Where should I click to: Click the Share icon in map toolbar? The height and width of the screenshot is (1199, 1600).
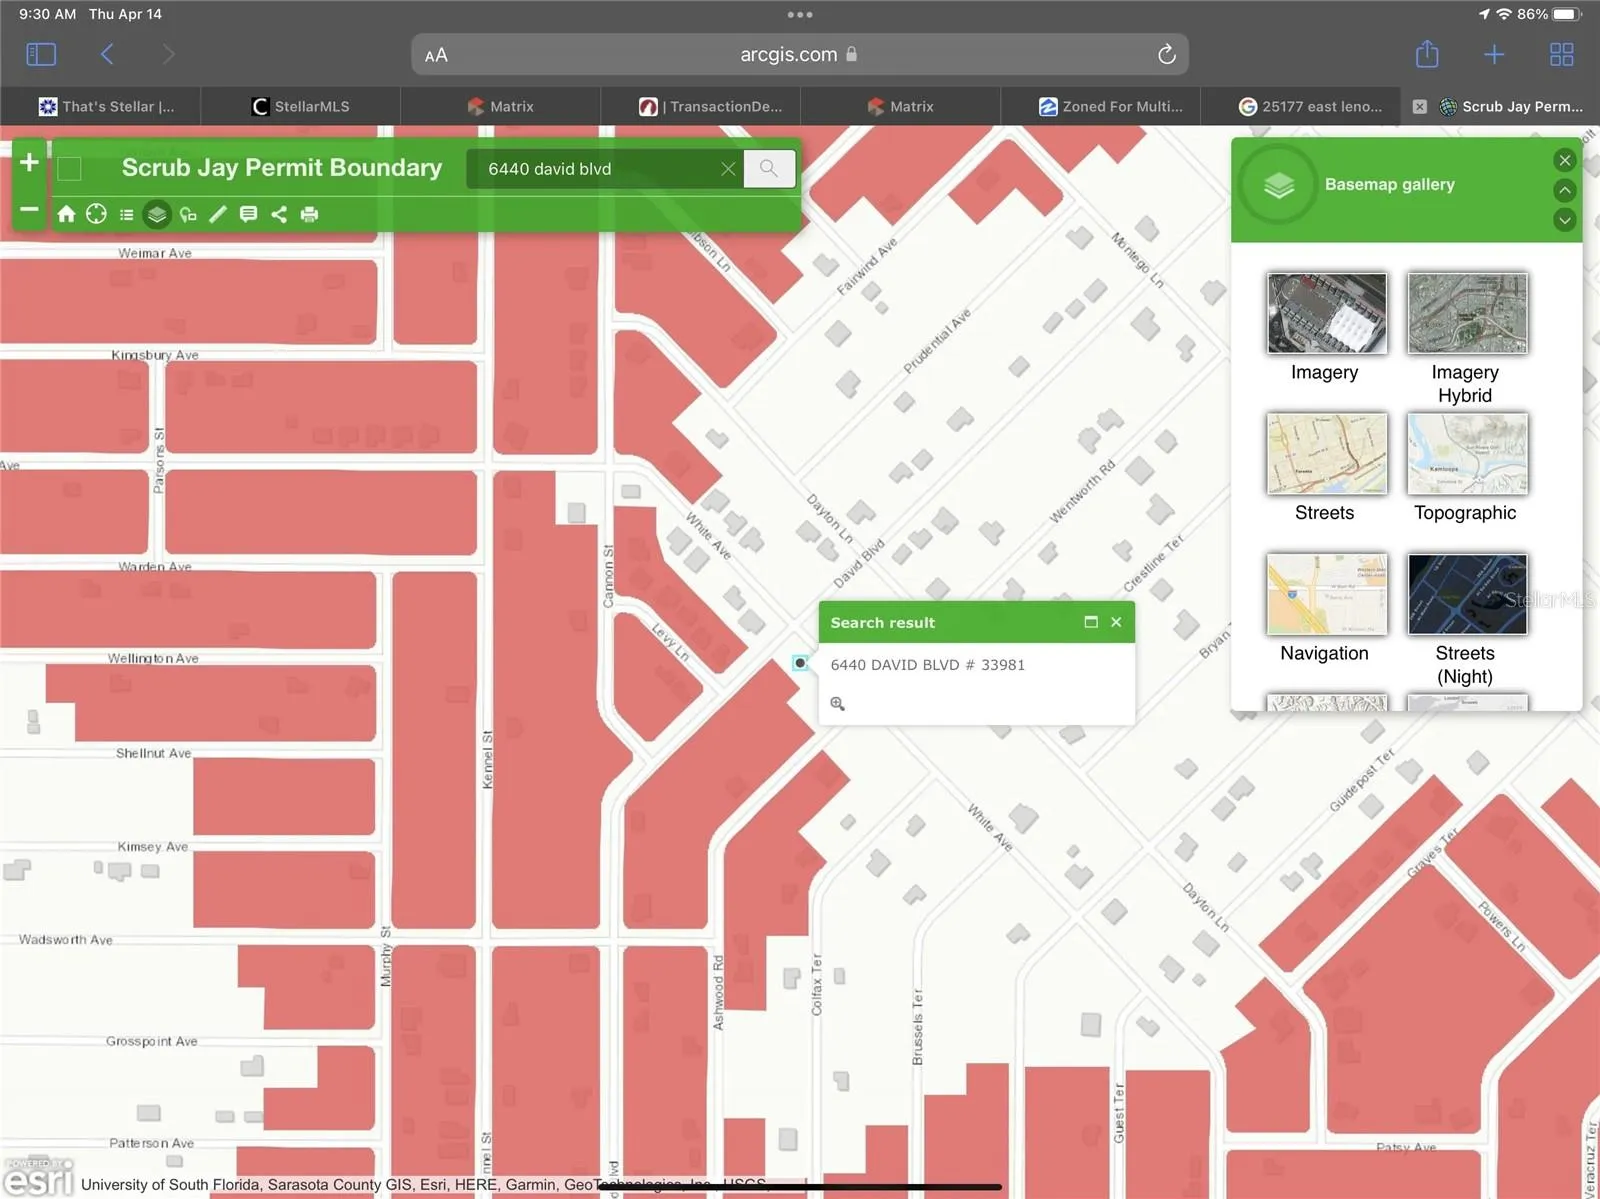(279, 214)
